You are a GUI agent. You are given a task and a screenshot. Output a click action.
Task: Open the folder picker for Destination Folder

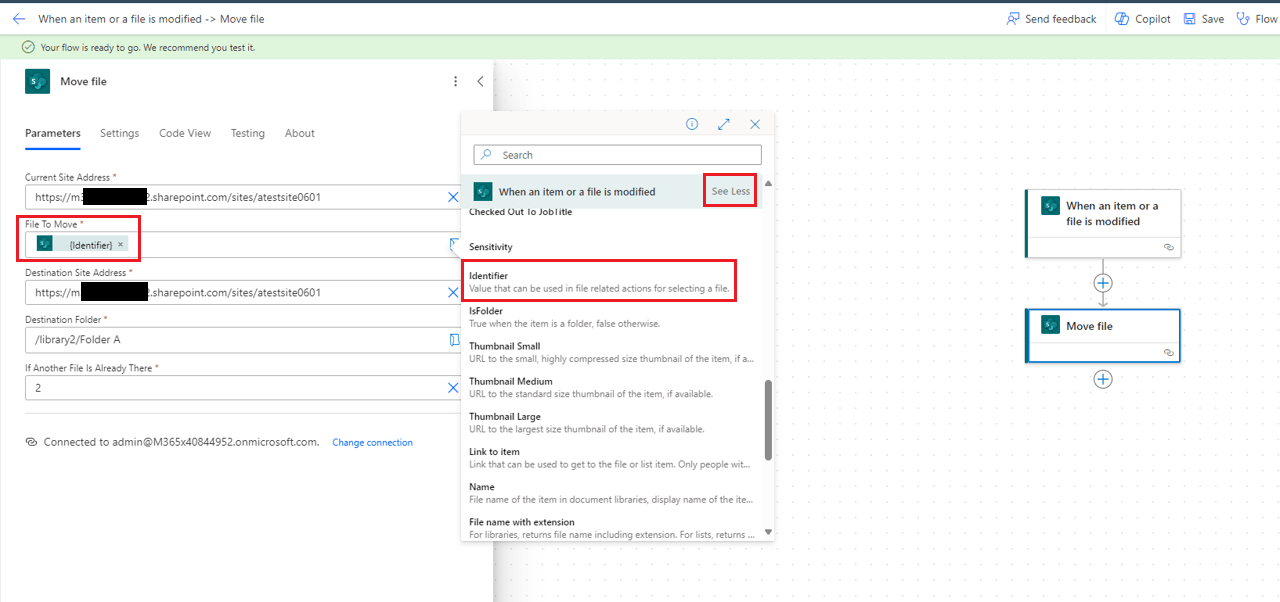click(455, 340)
